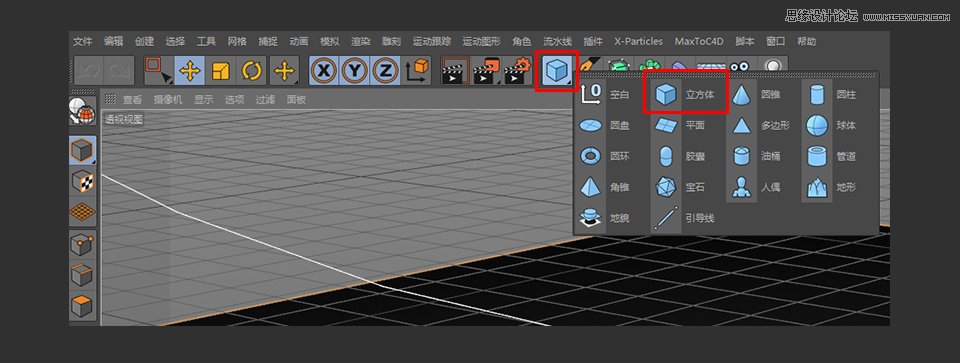
Task: Open the cube primitives toolbar dropdown
Action: [x=557, y=71]
